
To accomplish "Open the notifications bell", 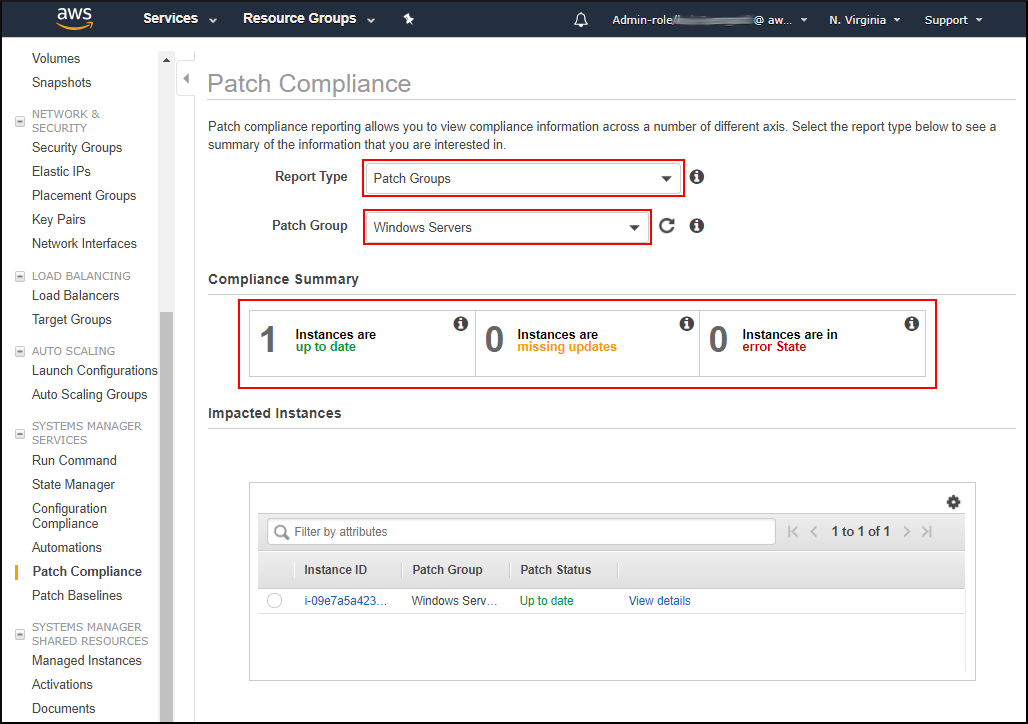I will tap(581, 19).
